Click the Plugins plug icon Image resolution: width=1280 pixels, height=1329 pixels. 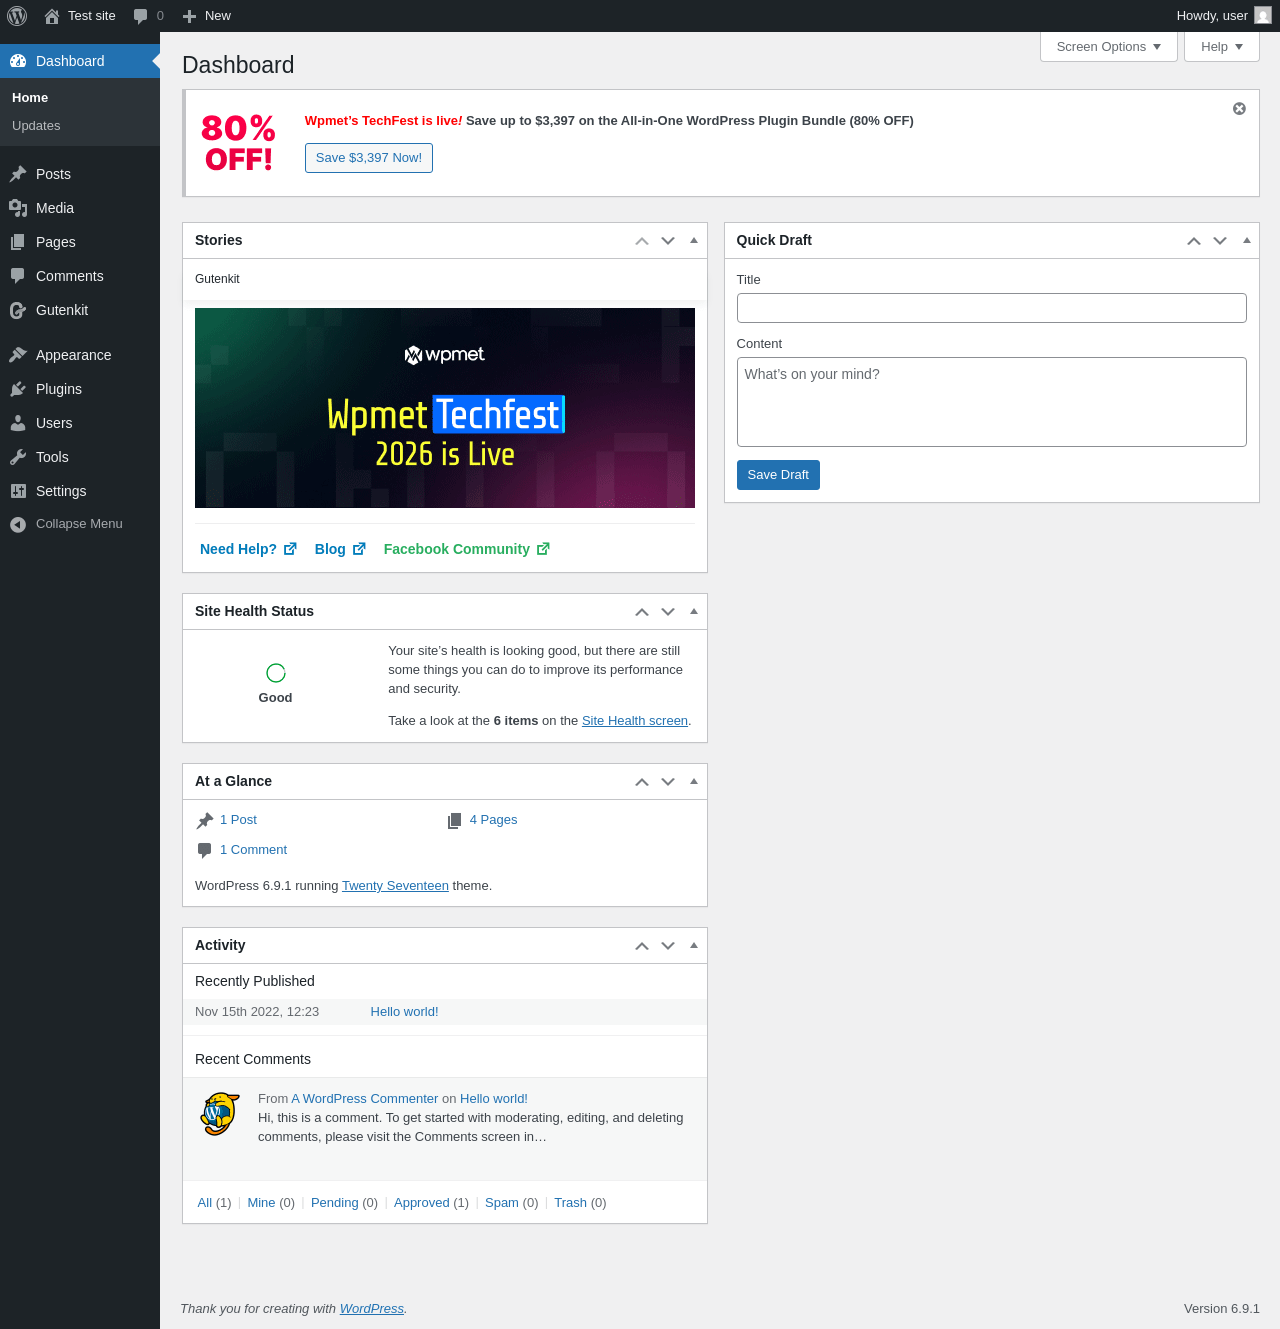pyautogui.click(x=18, y=389)
